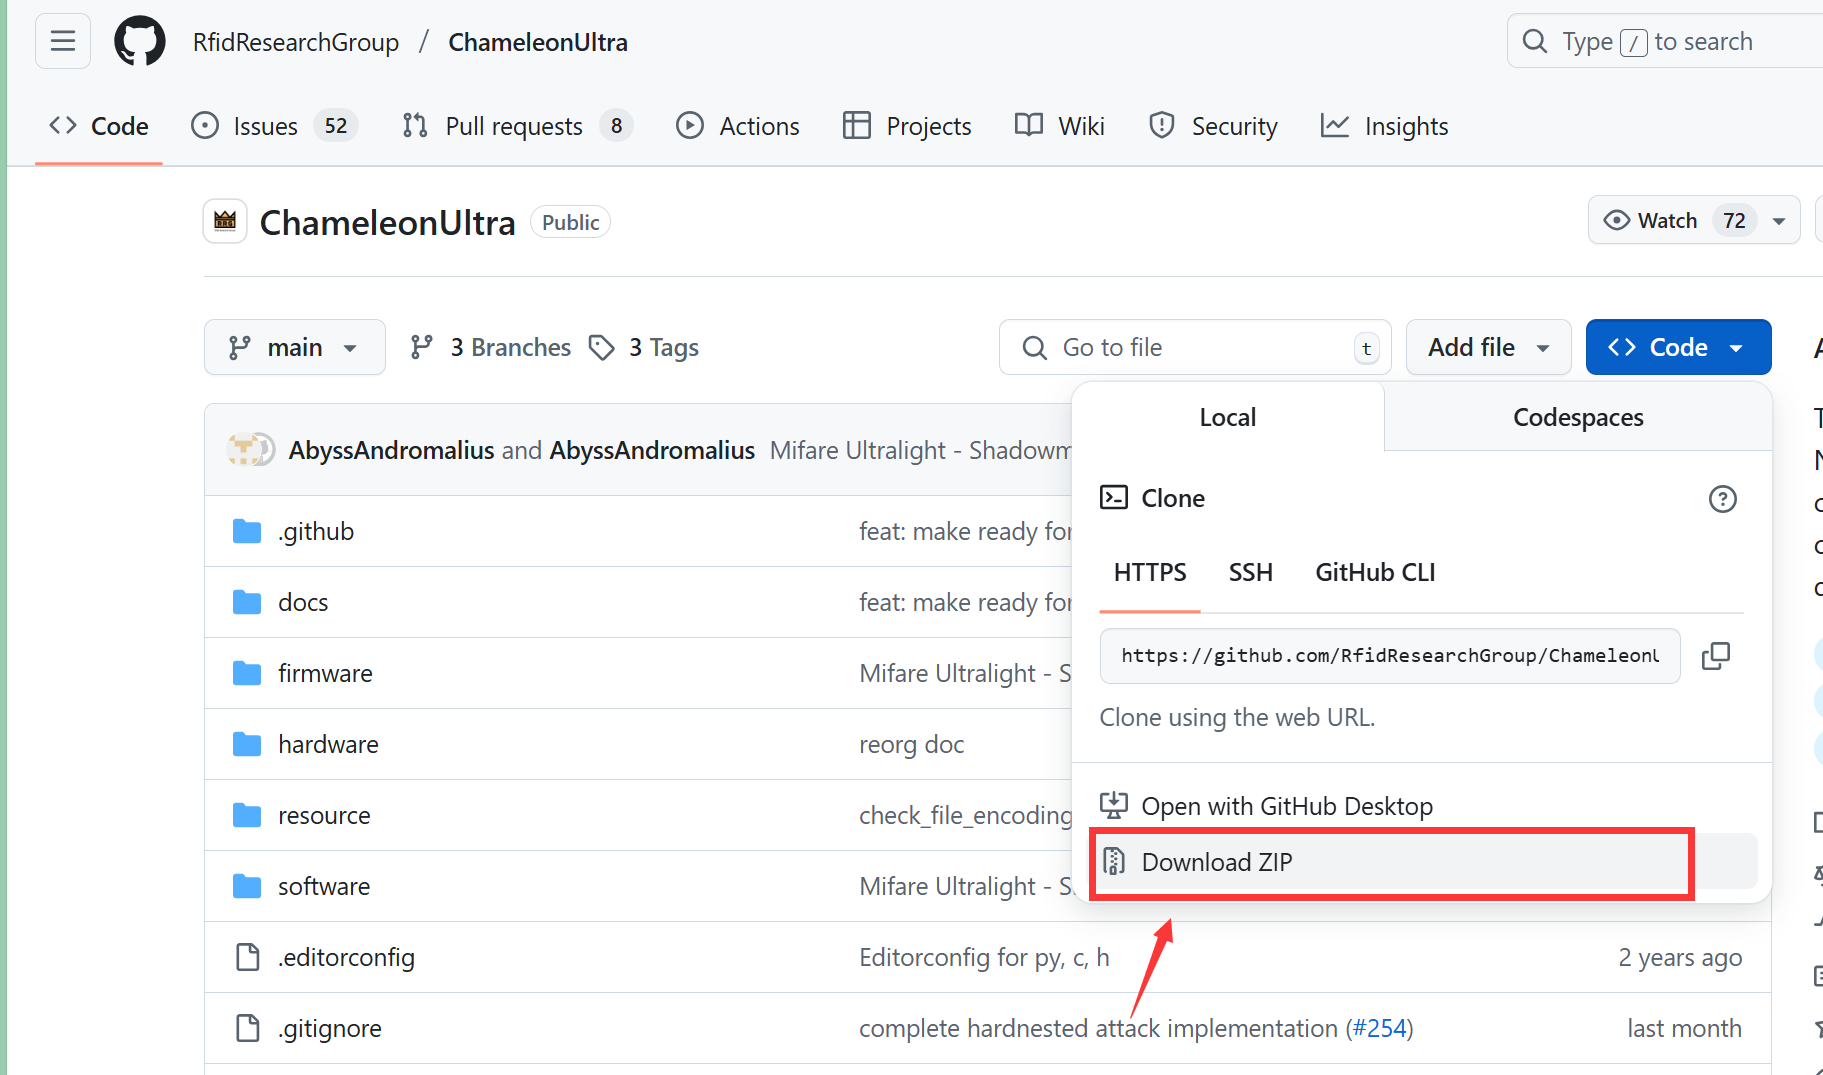1823x1075 pixels.
Task: Open the .github folder
Action: [x=316, y=531]
